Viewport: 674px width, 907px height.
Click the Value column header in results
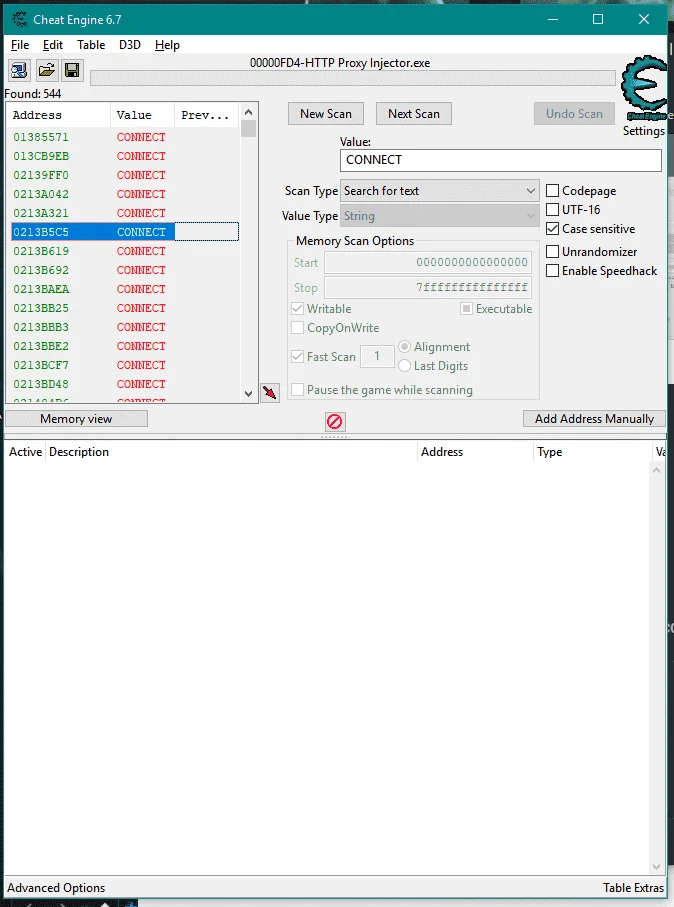[142, 115]
